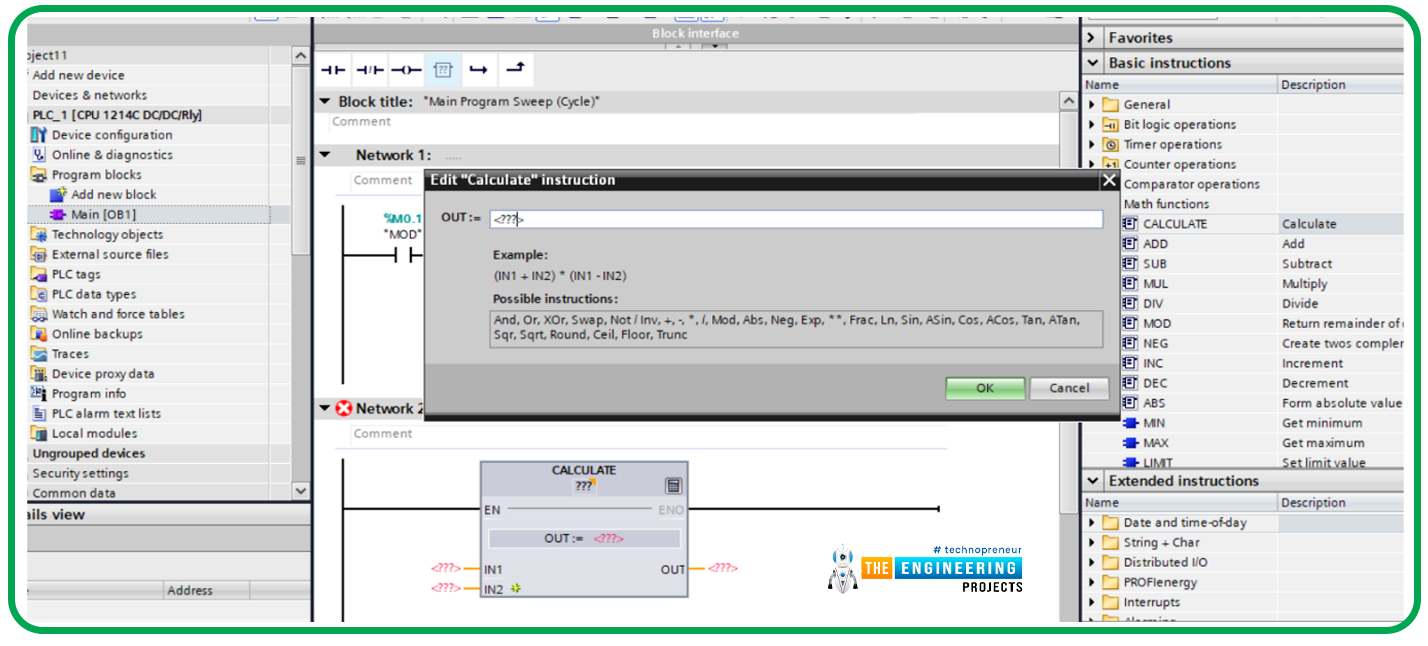This screenshot has width=1428, height=646.
Task: Expand Date and time-of-day folder
Action: [x=1093, y=523]
